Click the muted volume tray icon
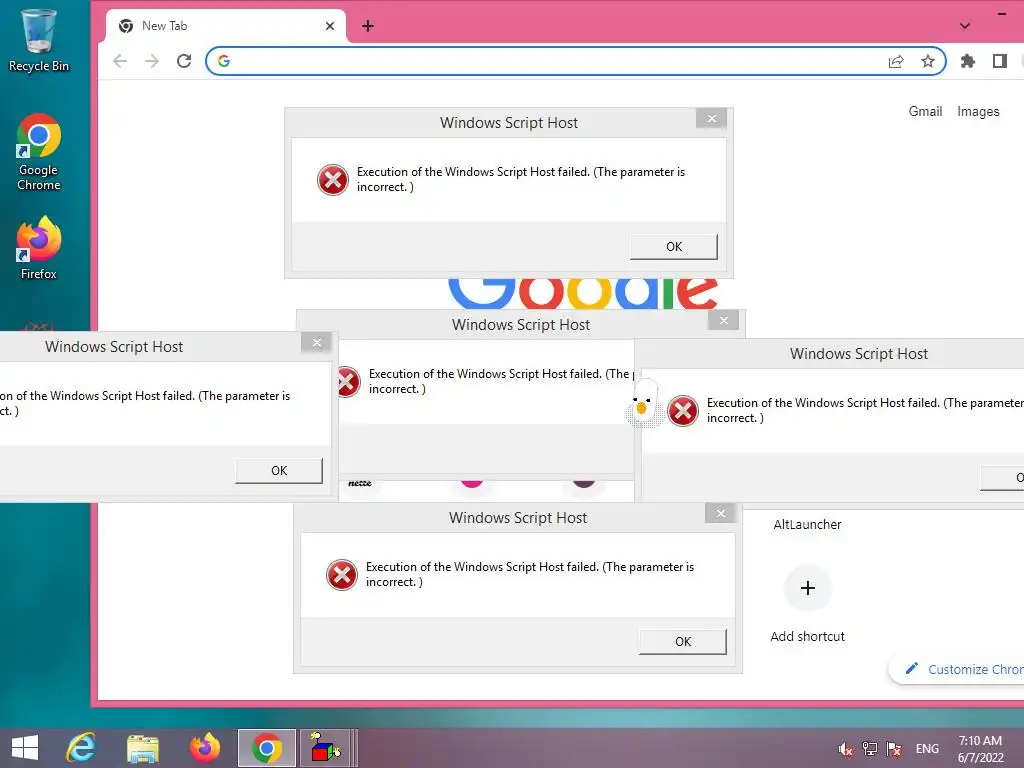This screenshot has height=768, width=1024. [x=846, y=749]
